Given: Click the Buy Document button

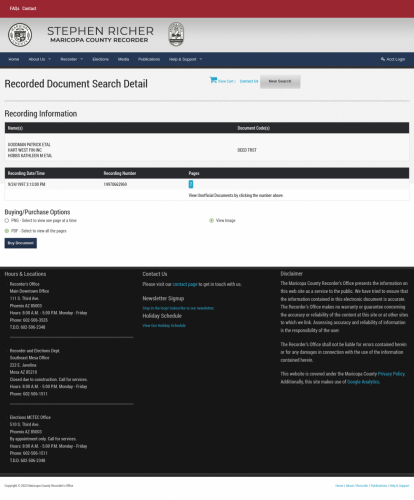Looking at the screenshot, I should click(21, 243).
